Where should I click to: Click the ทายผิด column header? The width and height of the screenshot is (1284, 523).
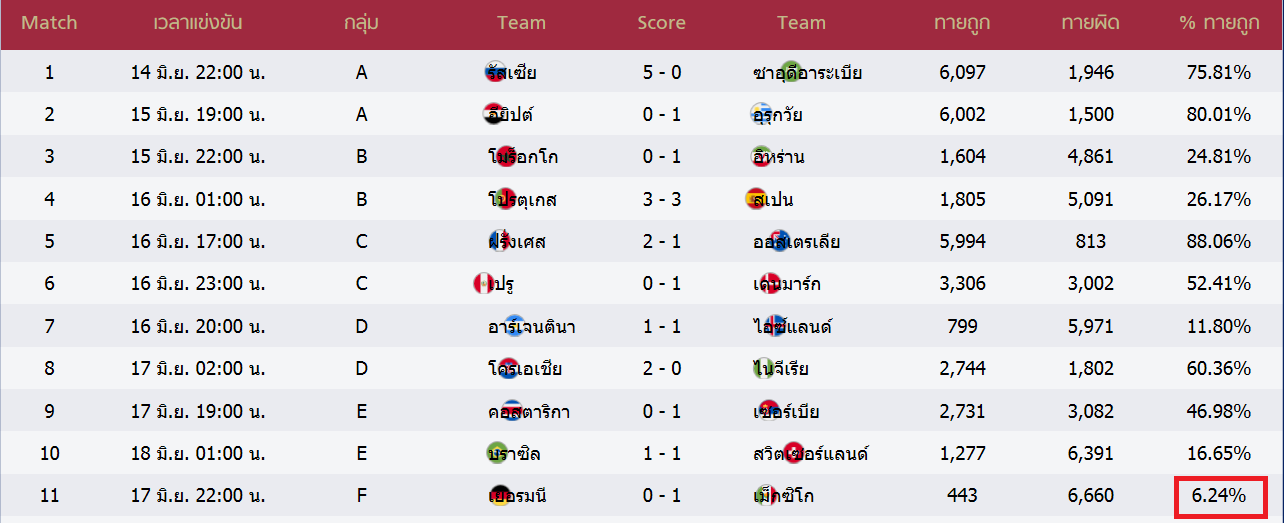click(x=1089, y=22)
